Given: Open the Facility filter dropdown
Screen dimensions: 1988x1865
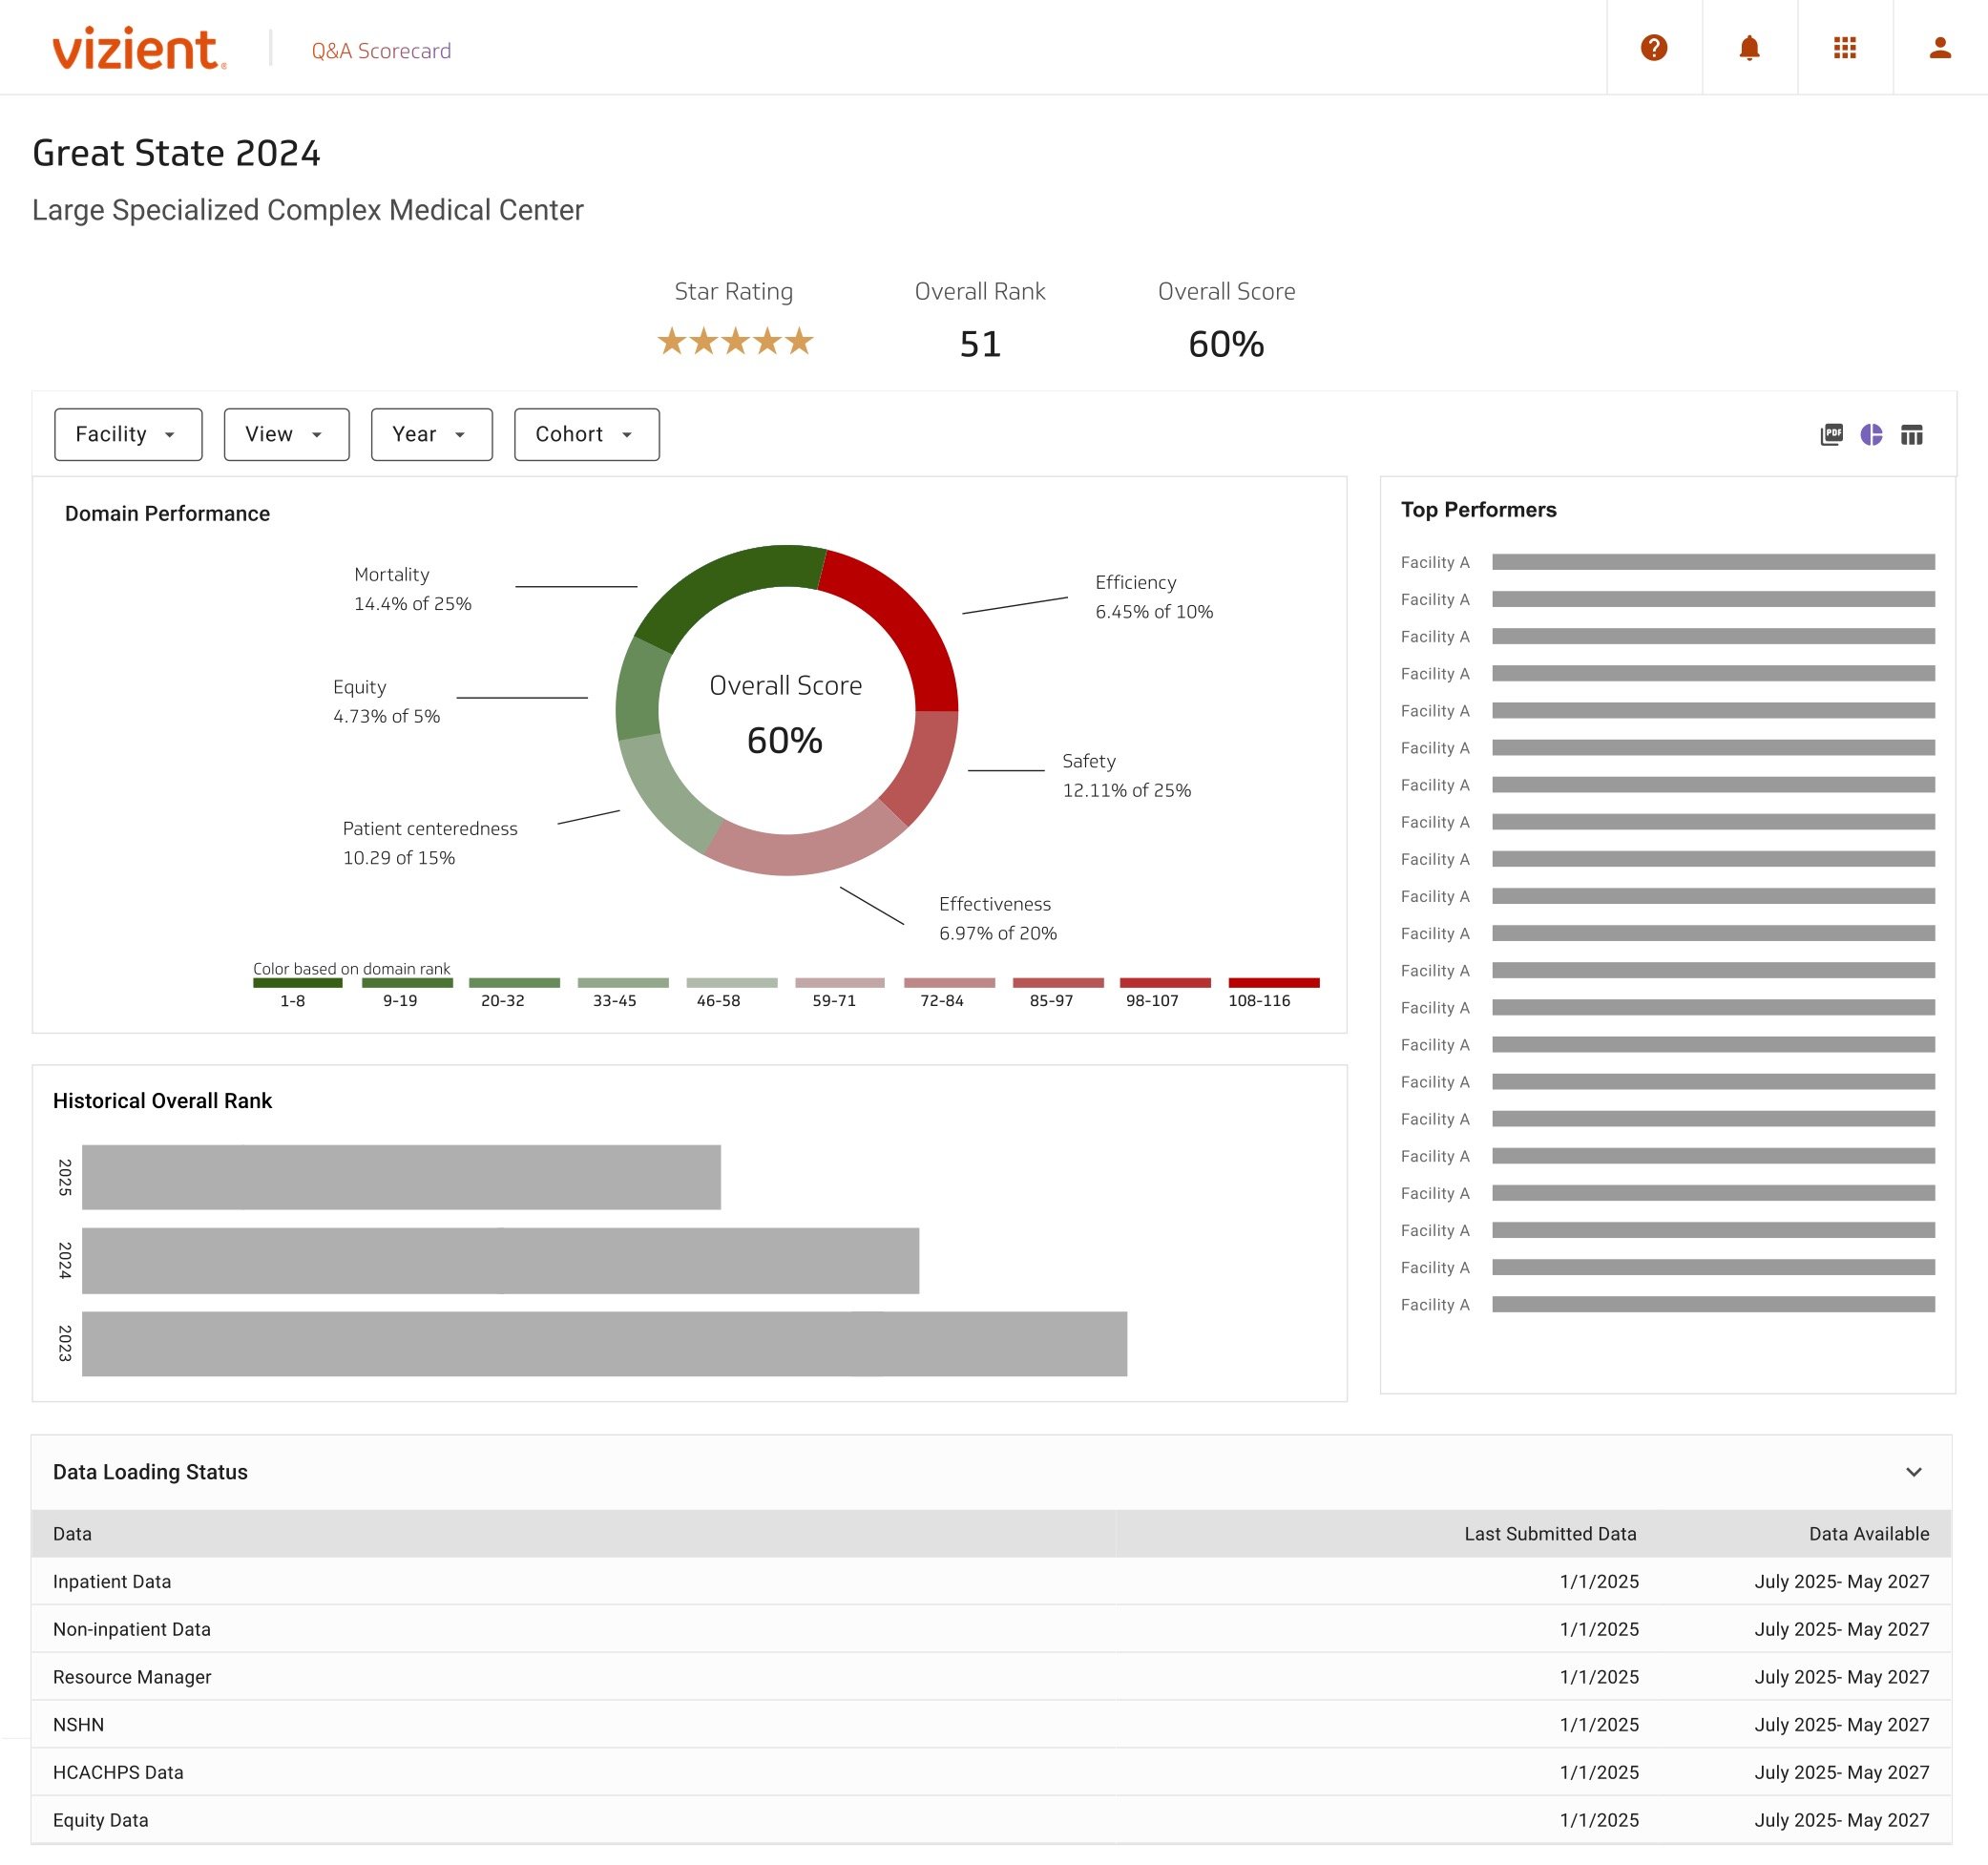Looking at the screenshot, I should (x=127, y=434).
